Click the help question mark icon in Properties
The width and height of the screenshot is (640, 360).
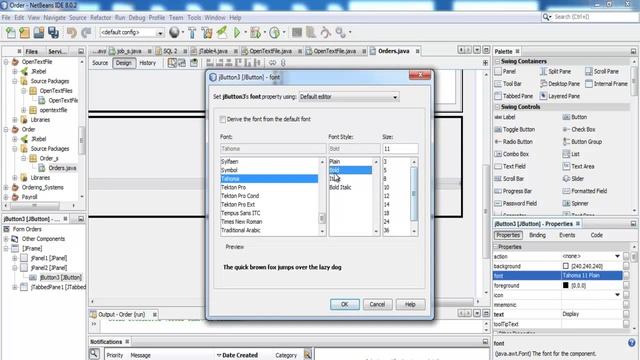[x=631, y=343]
